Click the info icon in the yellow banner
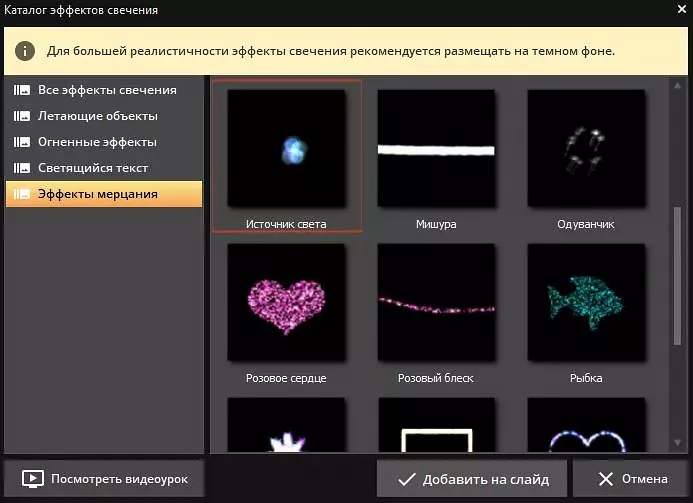Image resolution: width=693 pixels, height=503 pixels. [25, 51]
